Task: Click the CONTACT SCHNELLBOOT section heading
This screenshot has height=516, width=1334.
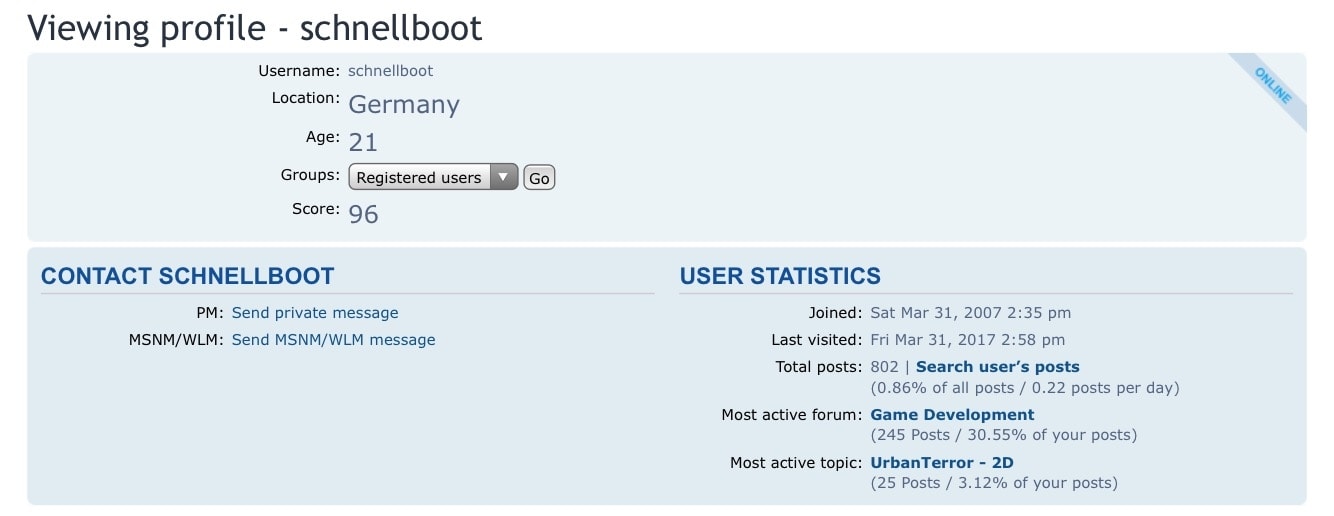Action: (x=188, y=277)
